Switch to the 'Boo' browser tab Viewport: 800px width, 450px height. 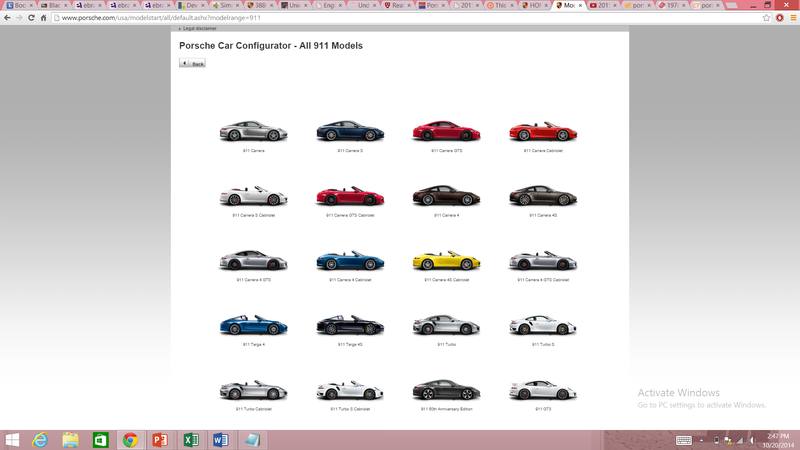point(19,5)
